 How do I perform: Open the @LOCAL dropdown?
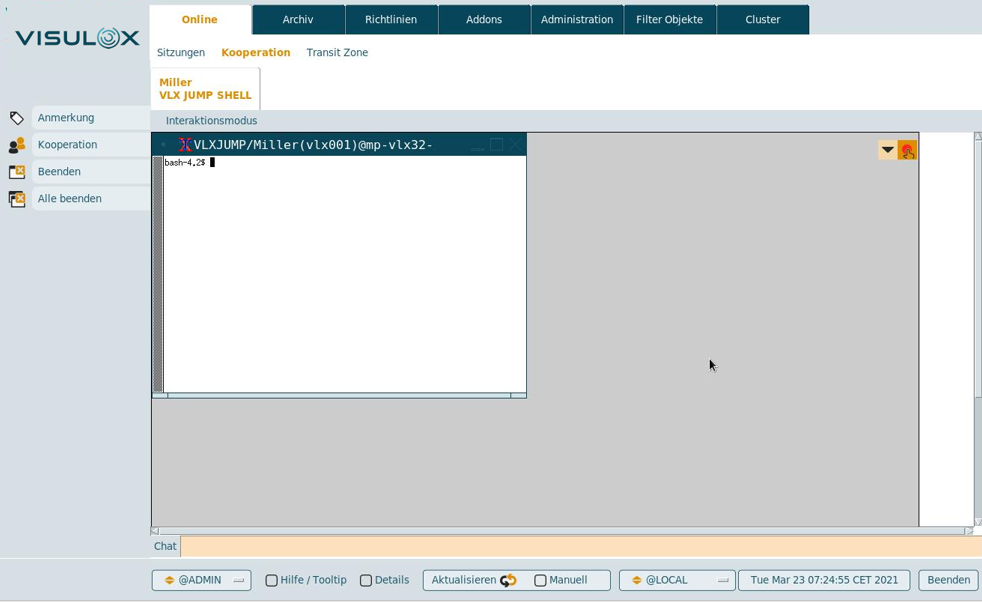[x=677, y=580]
